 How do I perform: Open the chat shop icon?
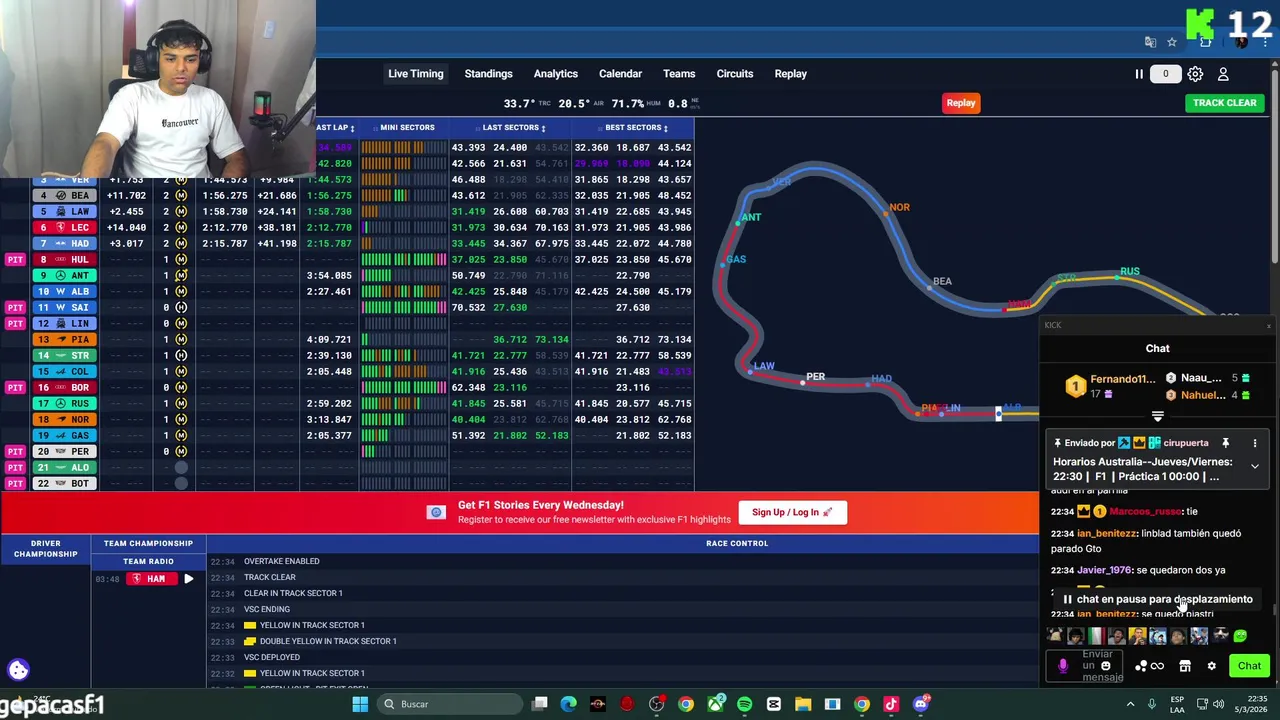coord(1185,666)
